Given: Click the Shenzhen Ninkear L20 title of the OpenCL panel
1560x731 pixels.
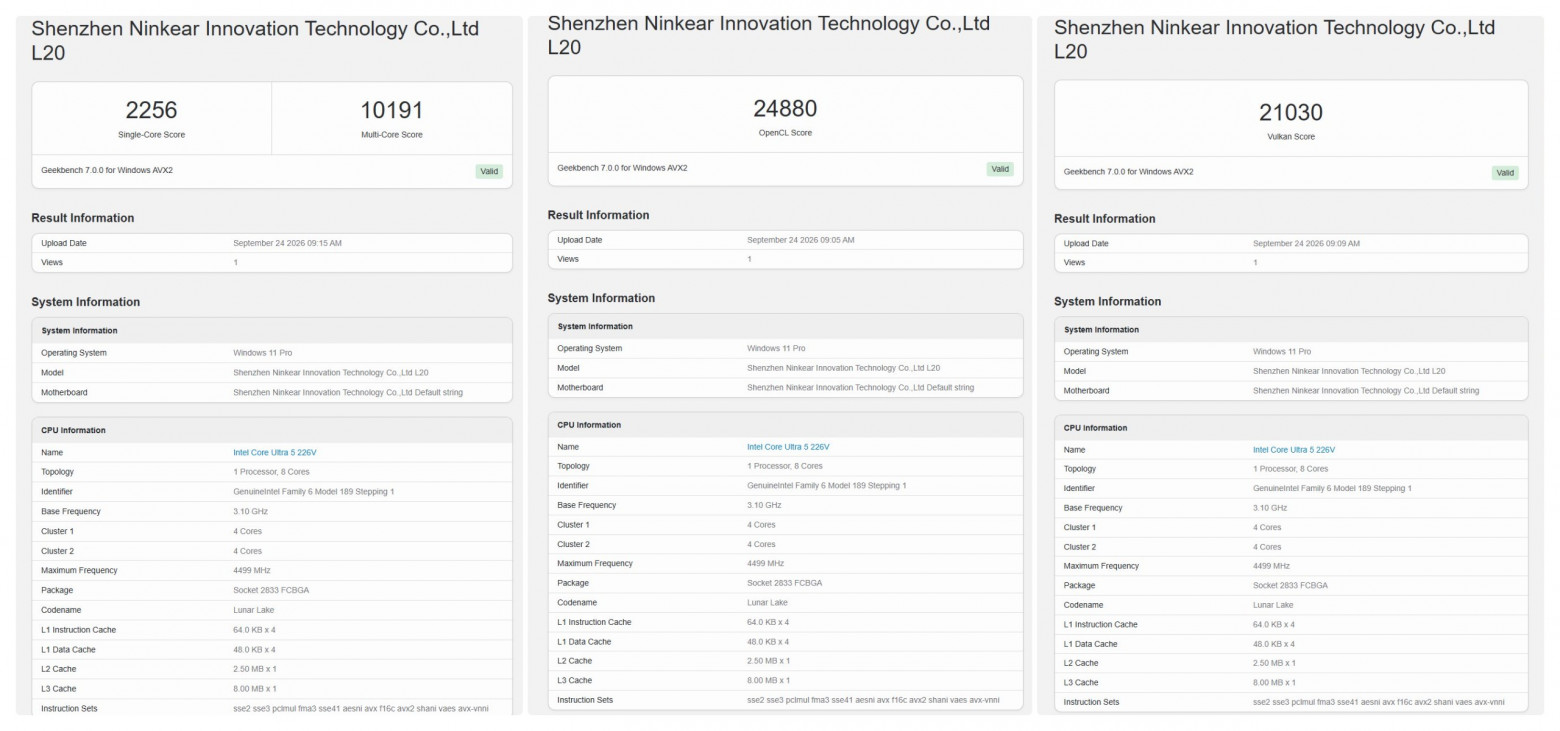Looking at the screenshot, I should coord(769,34).
